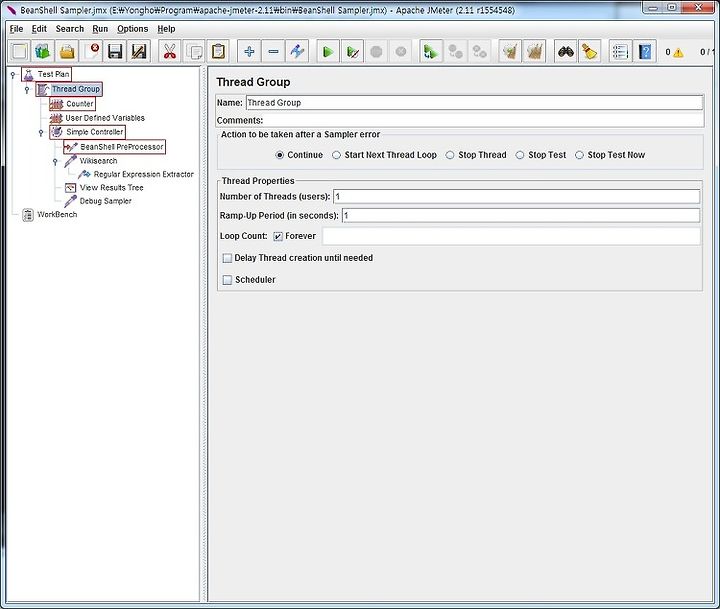Open Search with the binoculars icon
This screenshot has height=609, width=720.
click(565, 51)
